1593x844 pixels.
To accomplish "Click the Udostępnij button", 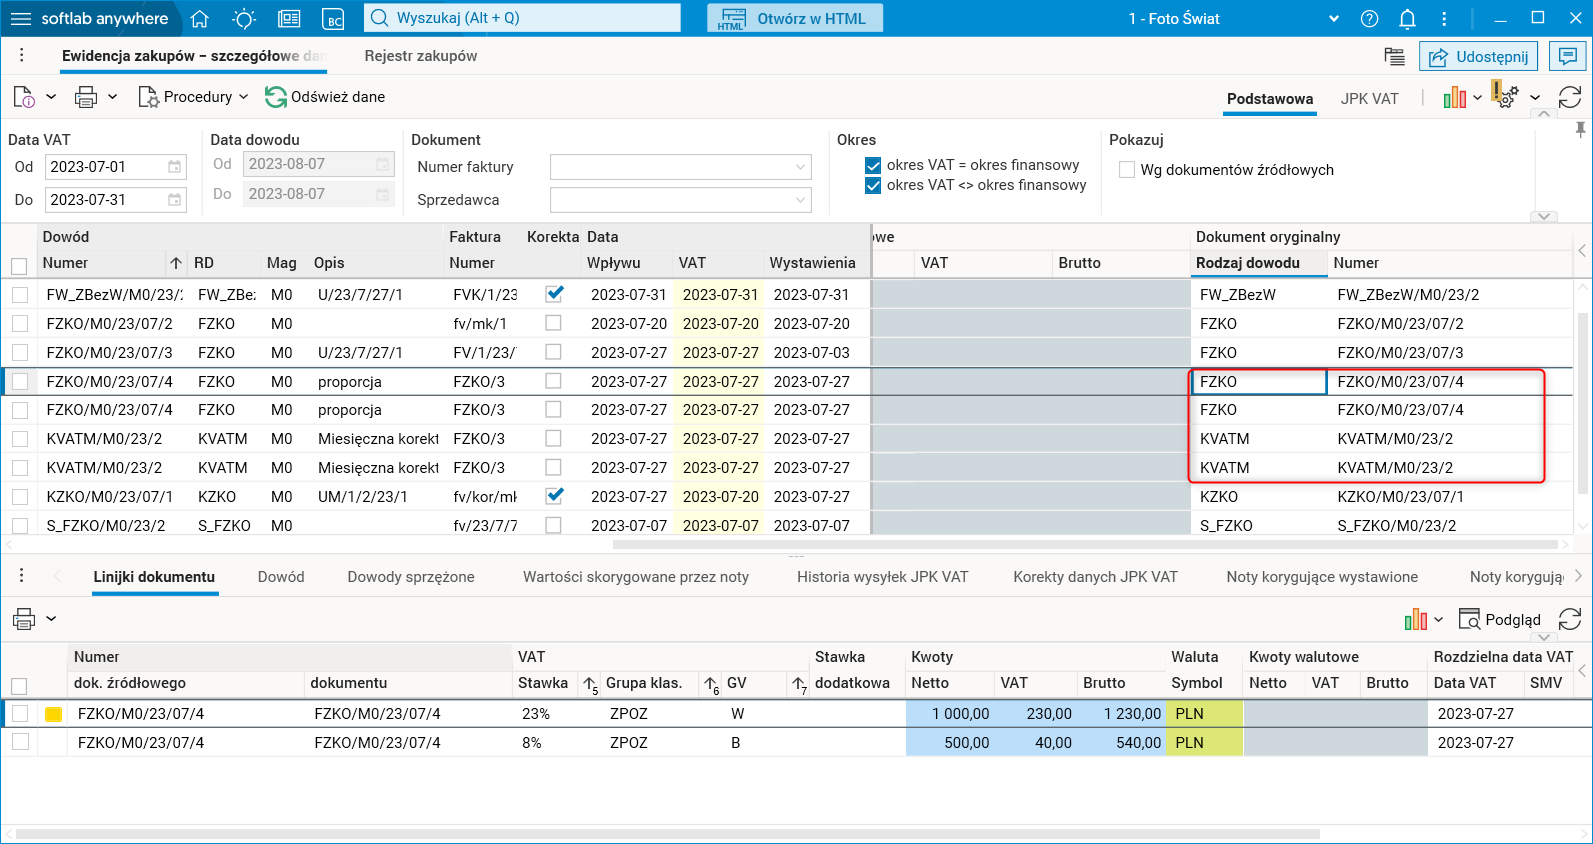I will coord(1478,57).
